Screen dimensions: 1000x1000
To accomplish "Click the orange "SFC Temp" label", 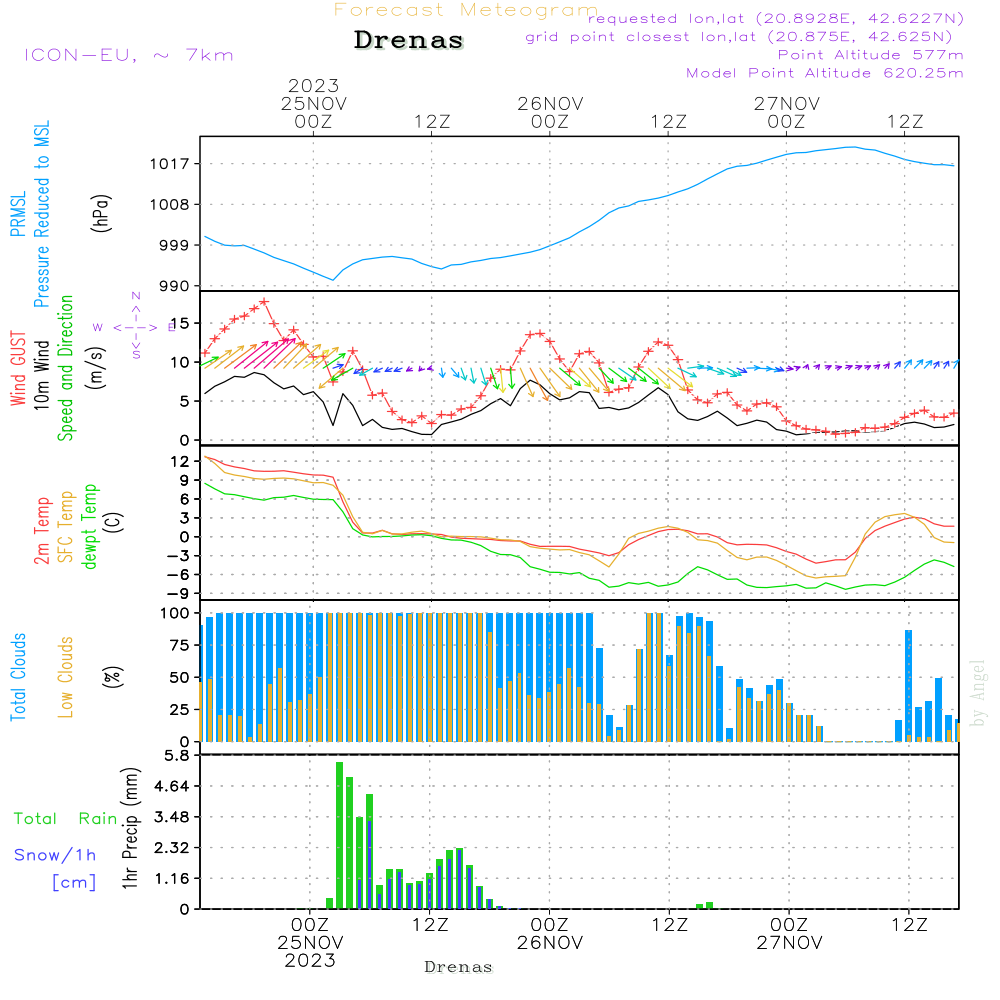I will pos(65,527).
